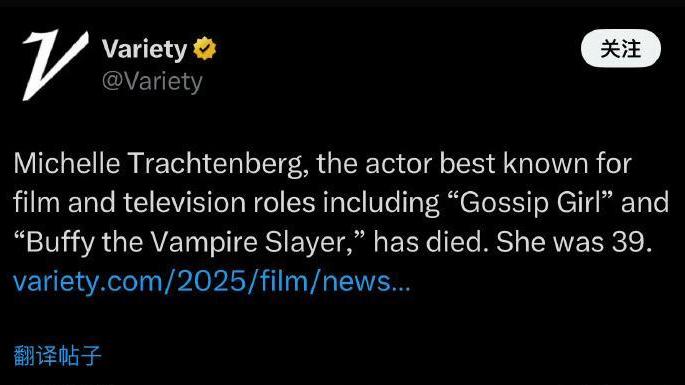This screenshot has width=685, height=385.
Task: Click the word "Slayer" in the post
Action: pos(309,243)
